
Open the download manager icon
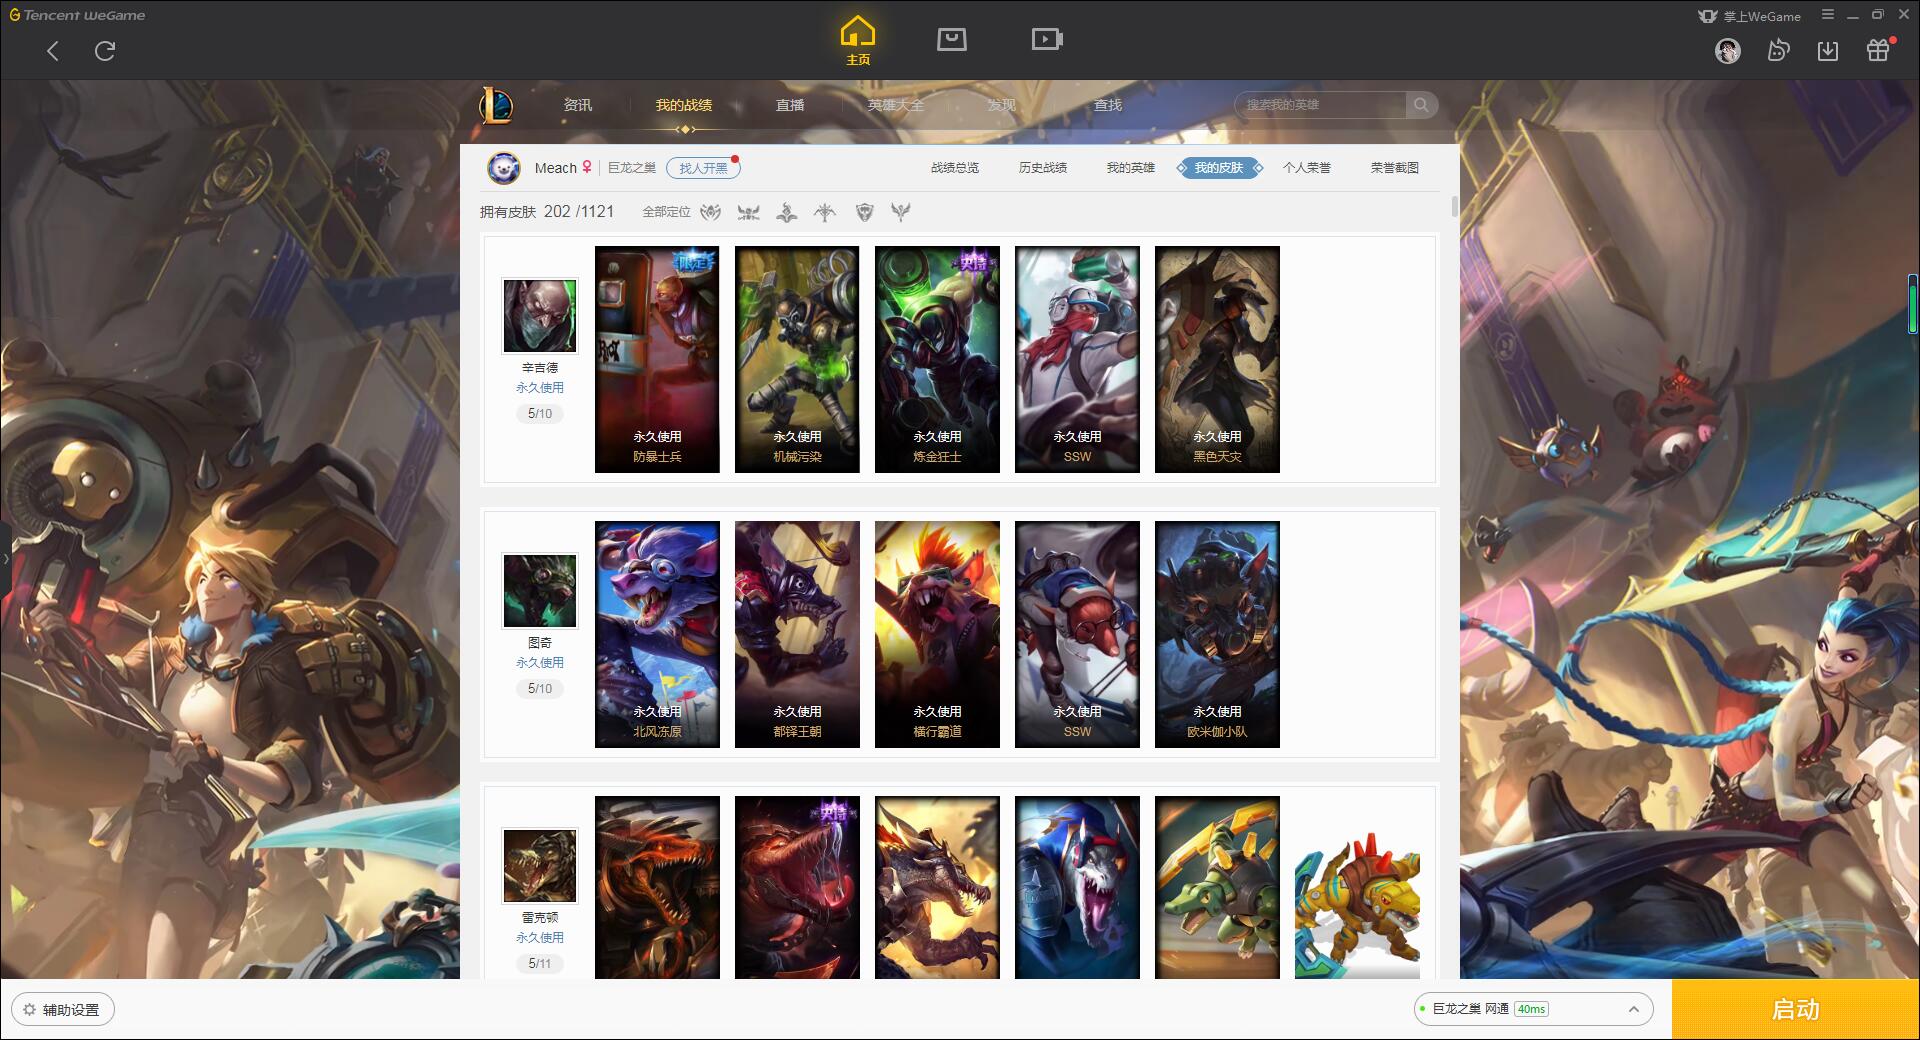tap(1828, 51)
